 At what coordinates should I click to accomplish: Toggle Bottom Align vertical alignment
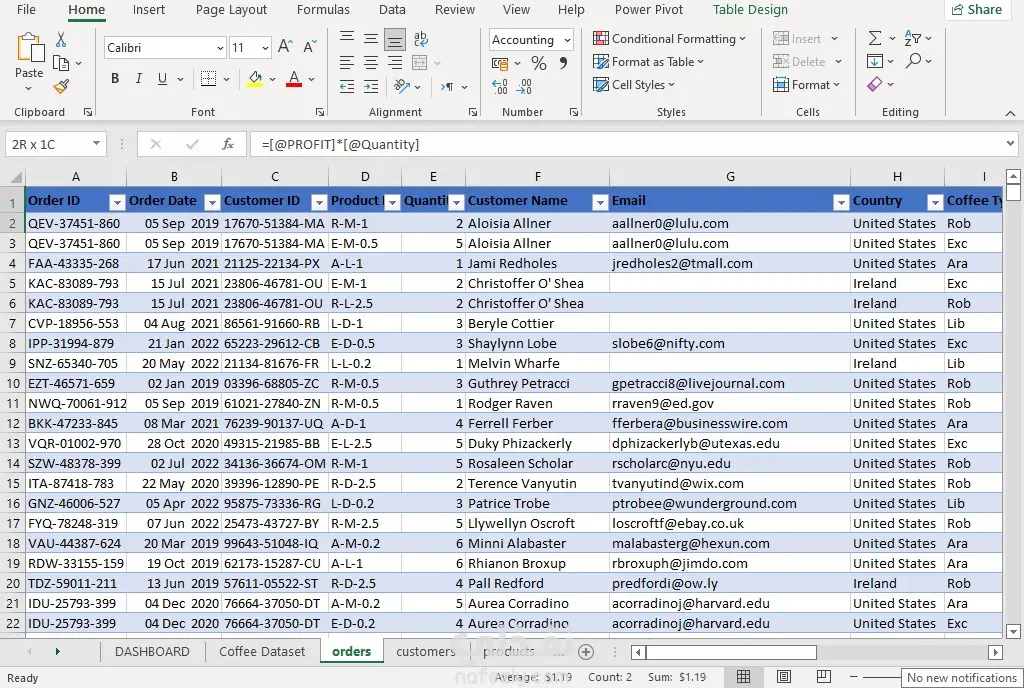394,40
